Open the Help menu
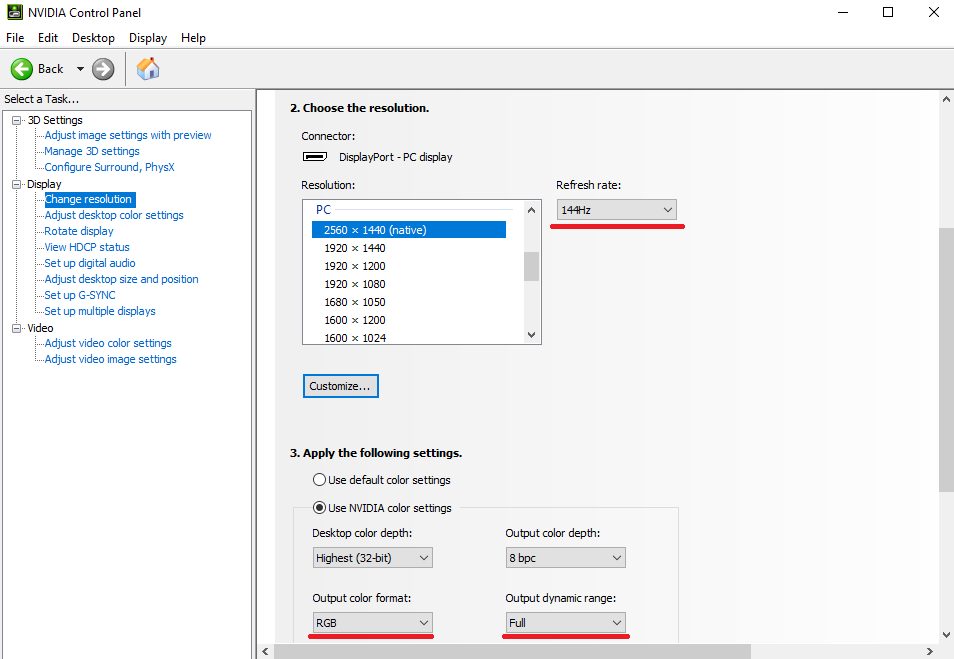The image size is (954, 659). [193, 38]
